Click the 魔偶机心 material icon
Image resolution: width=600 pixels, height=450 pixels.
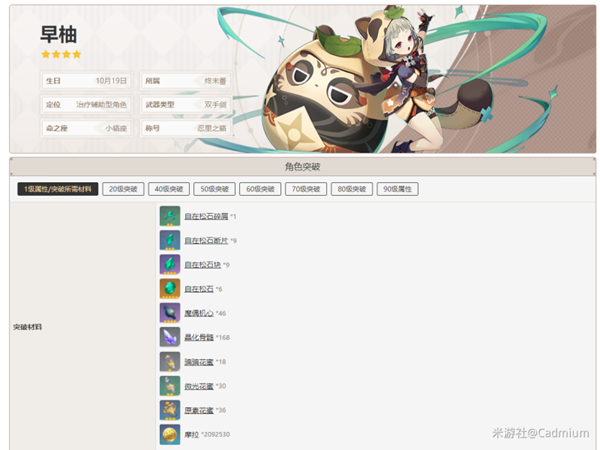point(169,313)
